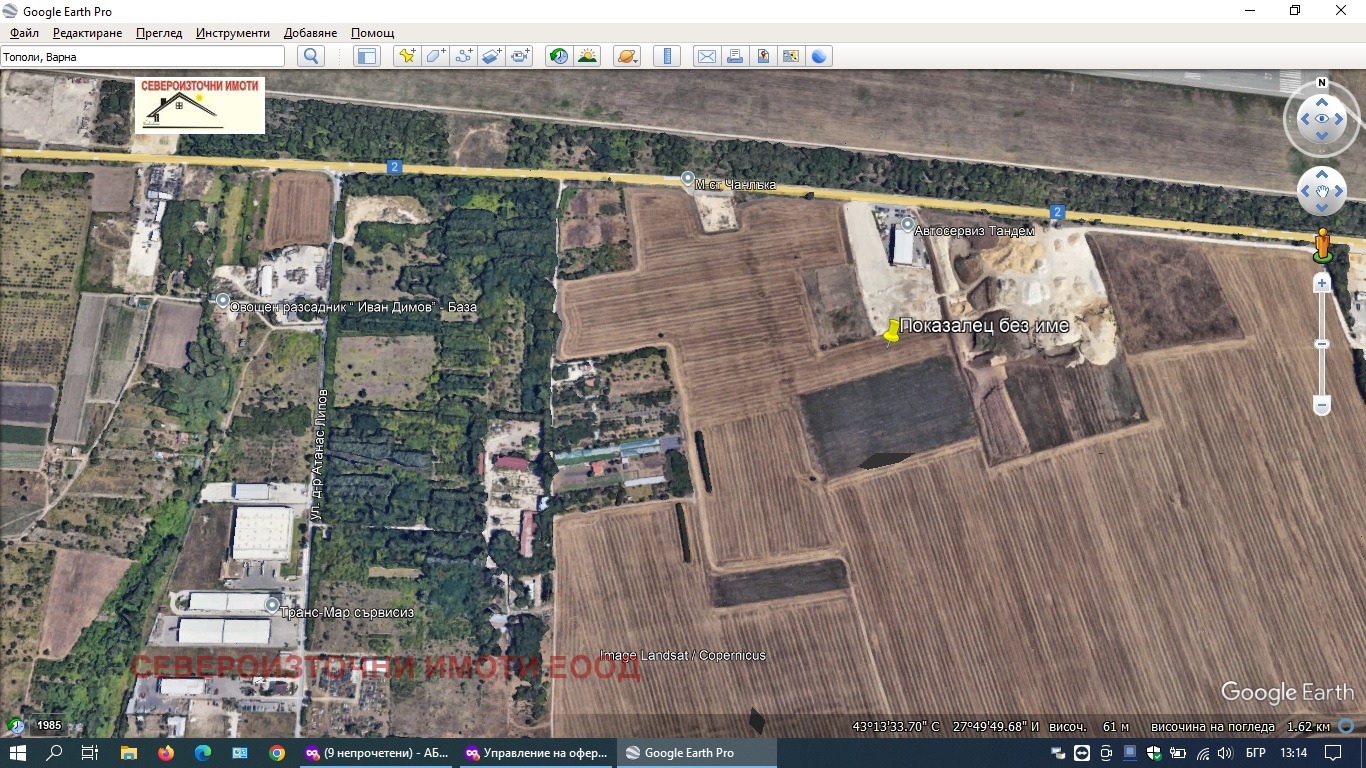Screen dimensions: 1366x768
Task: Show historical imagery with the clock icon
Action: click(x=558, y=56)
